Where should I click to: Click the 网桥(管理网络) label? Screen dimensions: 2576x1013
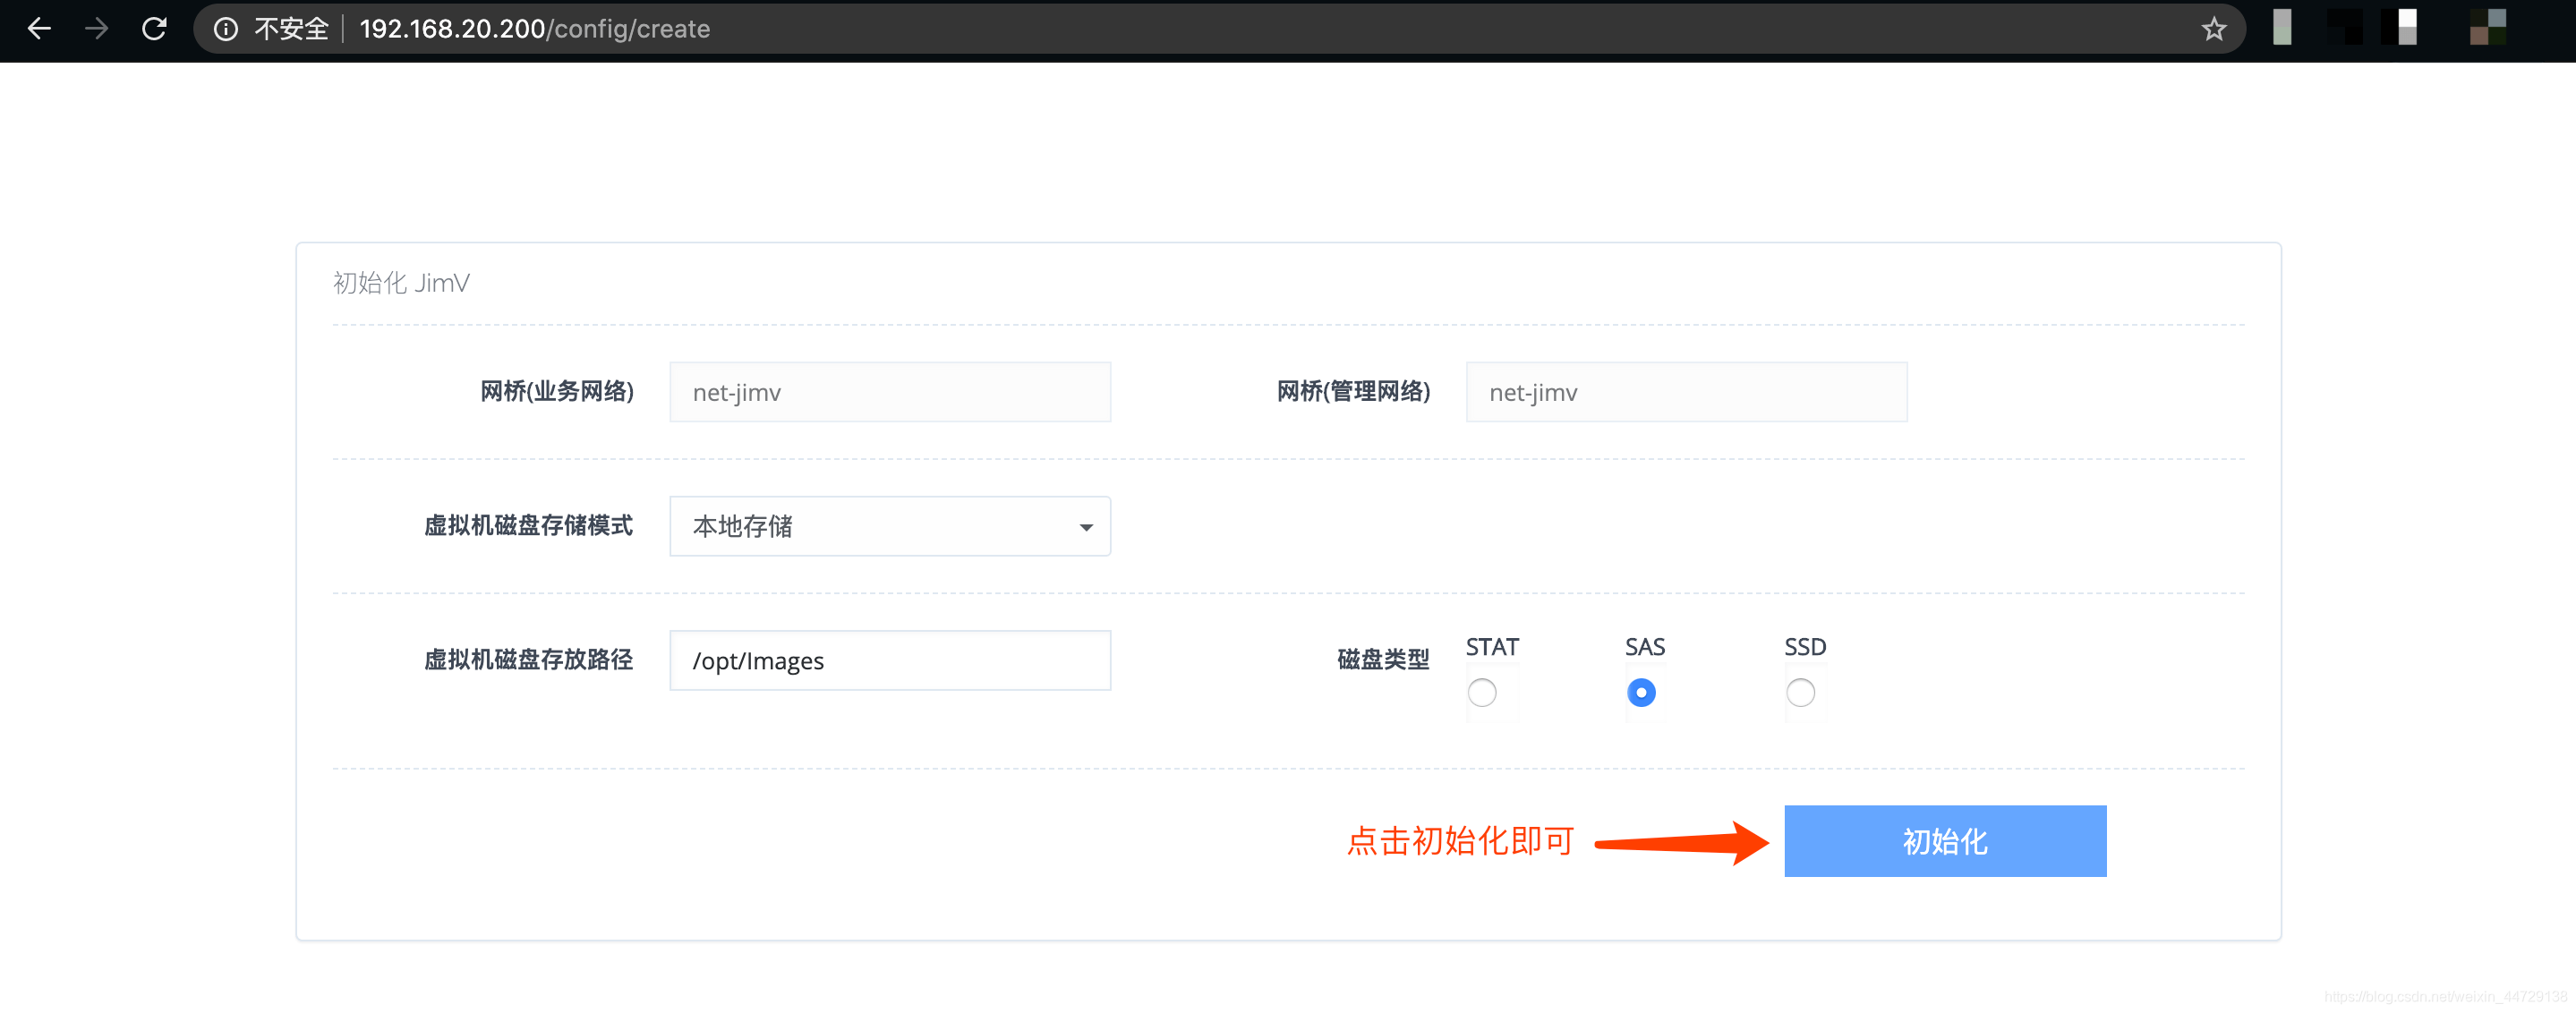(x=1353, y=391)
